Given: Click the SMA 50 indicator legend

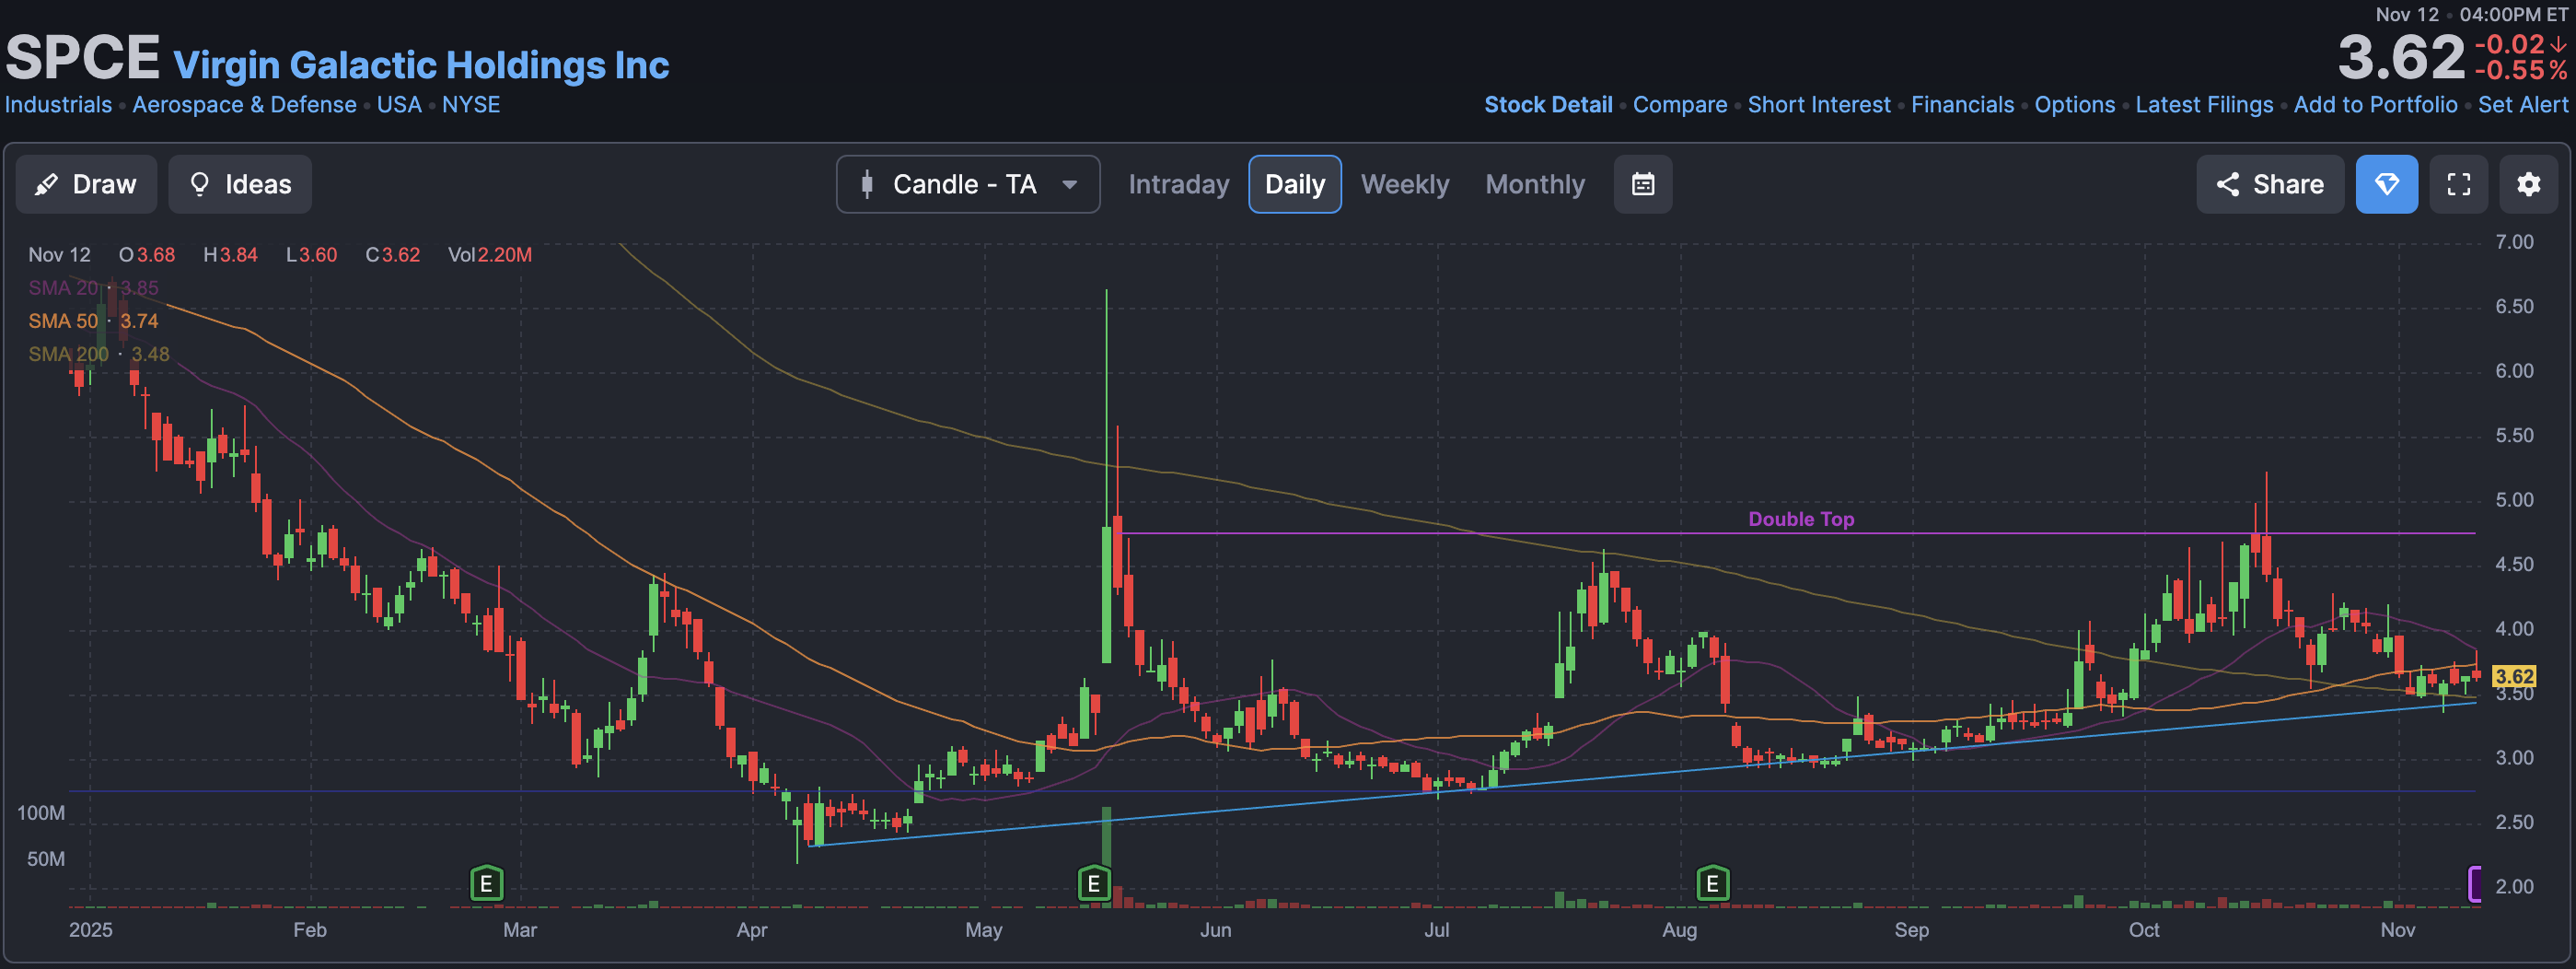Looking at the screenshot, I should [x=93, y=321].
